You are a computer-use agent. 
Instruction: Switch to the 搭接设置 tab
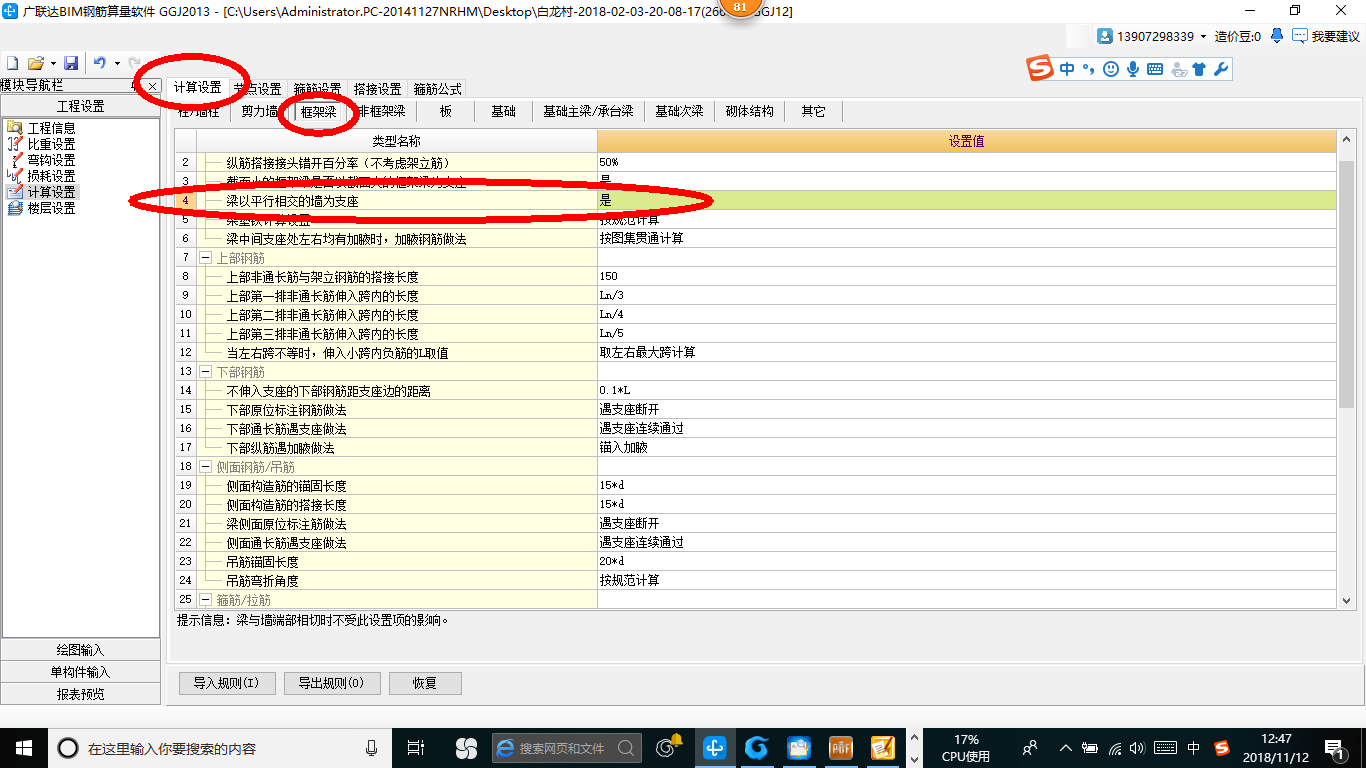pyautogui.click(x=377, y=89)
